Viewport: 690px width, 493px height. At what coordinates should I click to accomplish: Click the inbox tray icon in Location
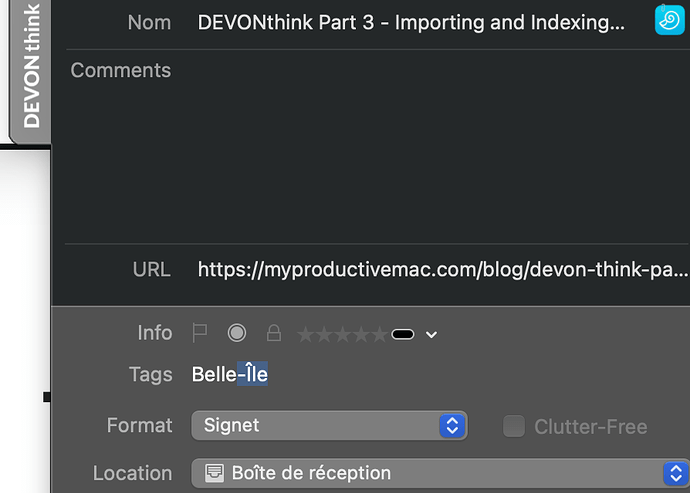214,473
